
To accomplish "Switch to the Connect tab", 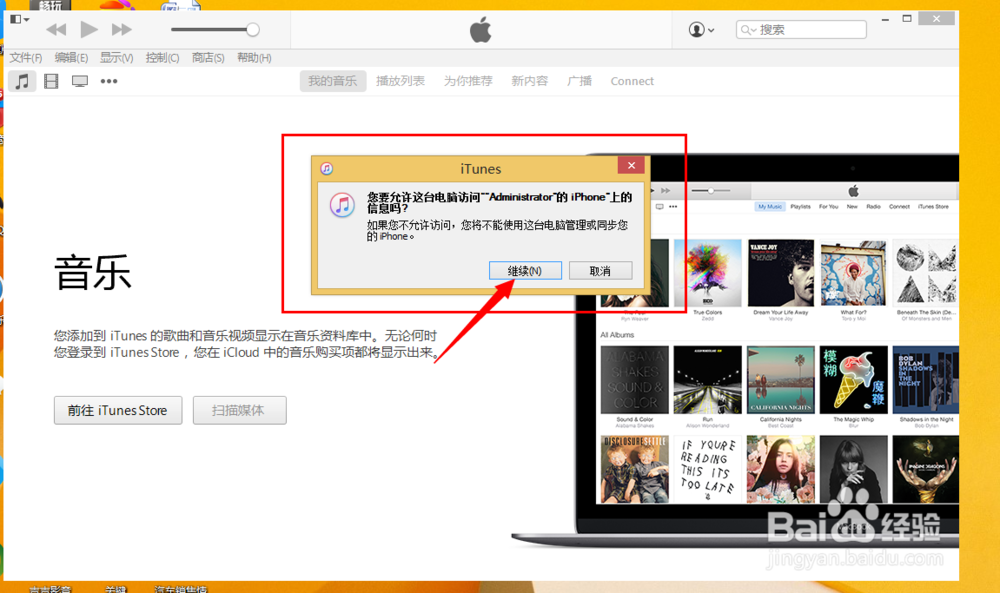I will (x=632, y=82).
